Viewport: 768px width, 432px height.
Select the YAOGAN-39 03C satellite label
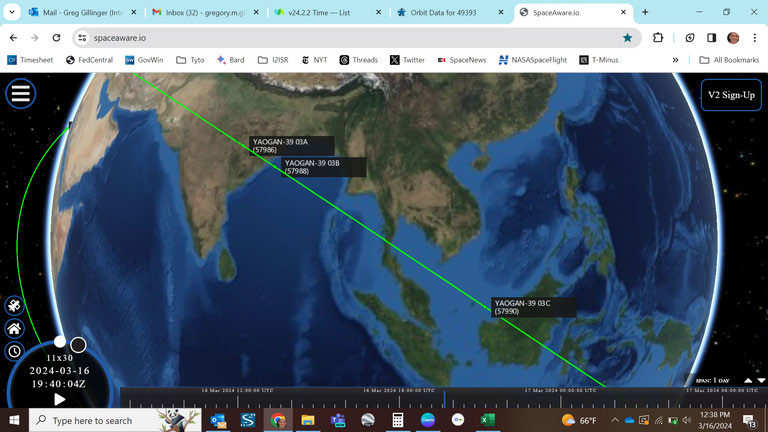click(x=533, y=307)
